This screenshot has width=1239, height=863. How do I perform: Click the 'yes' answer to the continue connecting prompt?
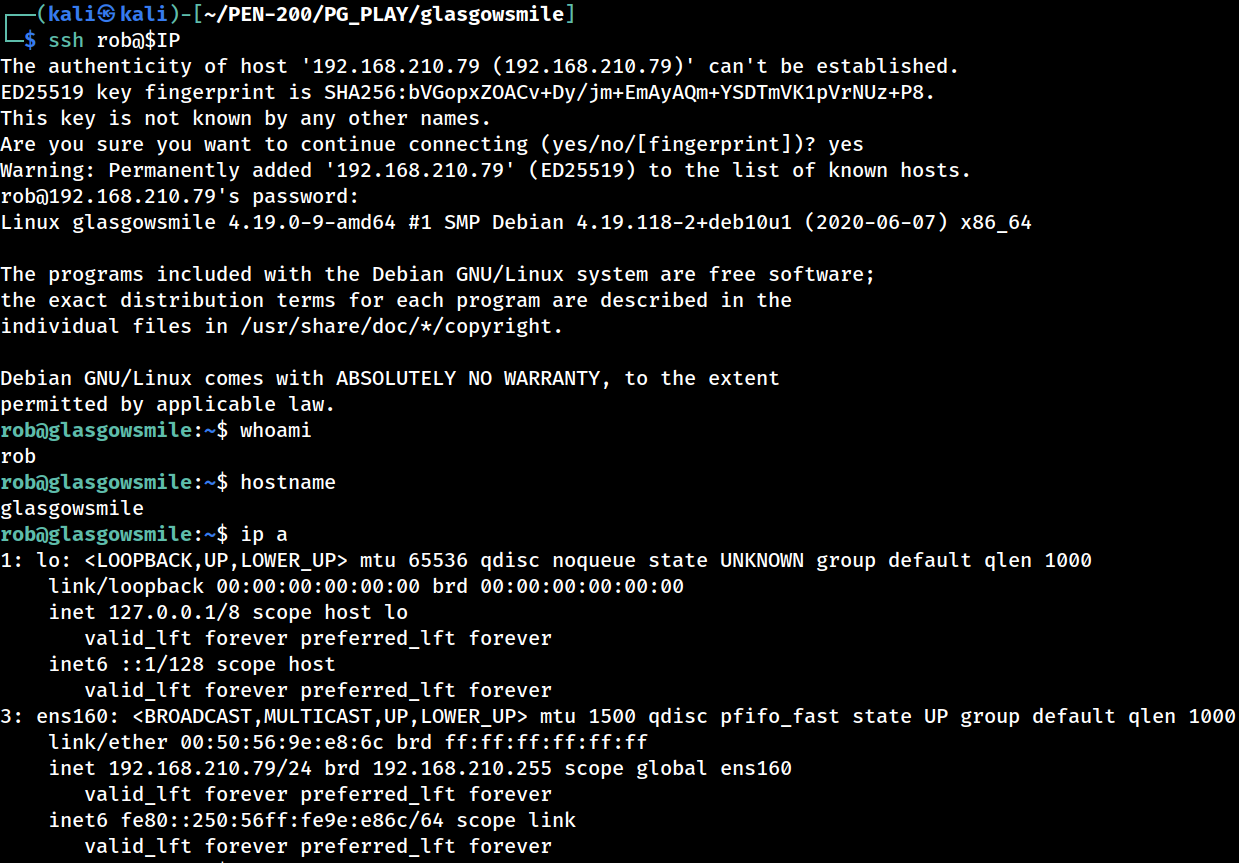coord(846,145)
